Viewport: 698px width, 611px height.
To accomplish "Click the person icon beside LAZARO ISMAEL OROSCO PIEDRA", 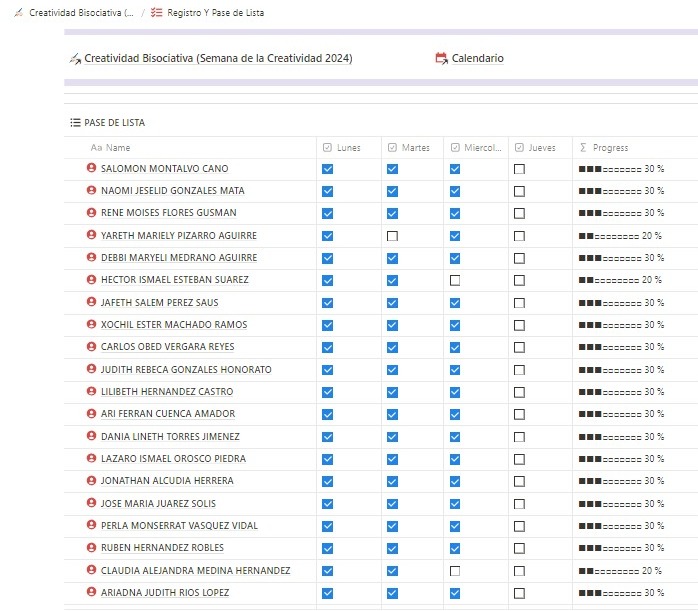I will coord(91,458).
